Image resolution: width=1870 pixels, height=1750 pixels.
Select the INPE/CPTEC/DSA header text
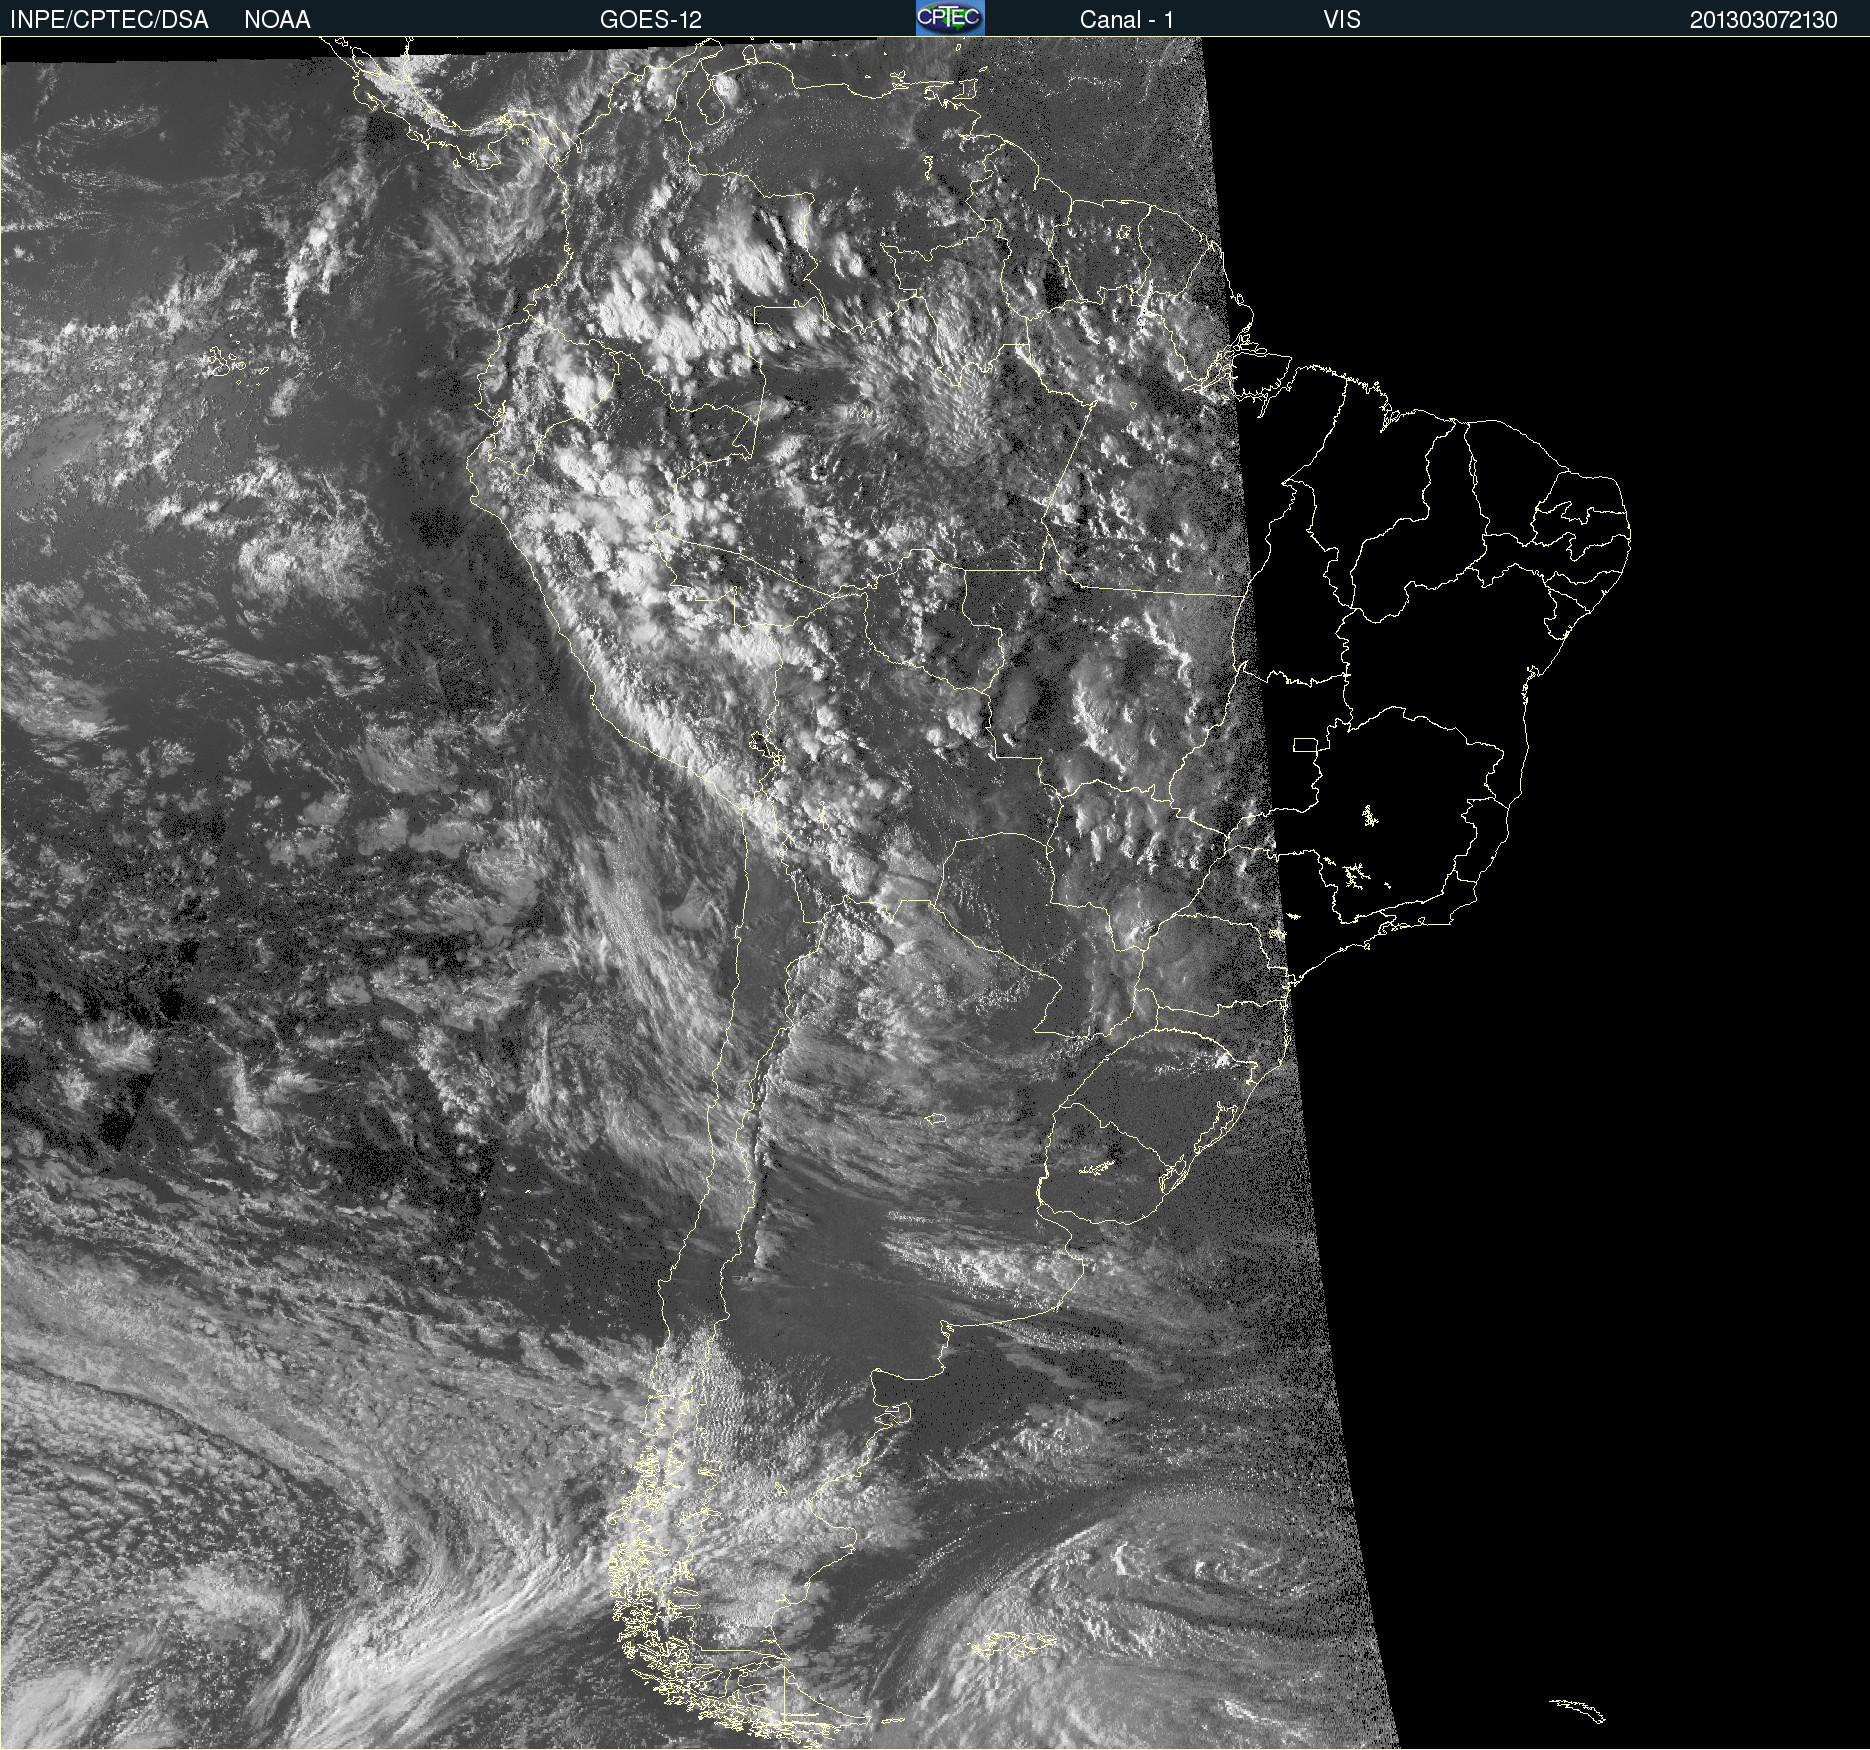109,20
